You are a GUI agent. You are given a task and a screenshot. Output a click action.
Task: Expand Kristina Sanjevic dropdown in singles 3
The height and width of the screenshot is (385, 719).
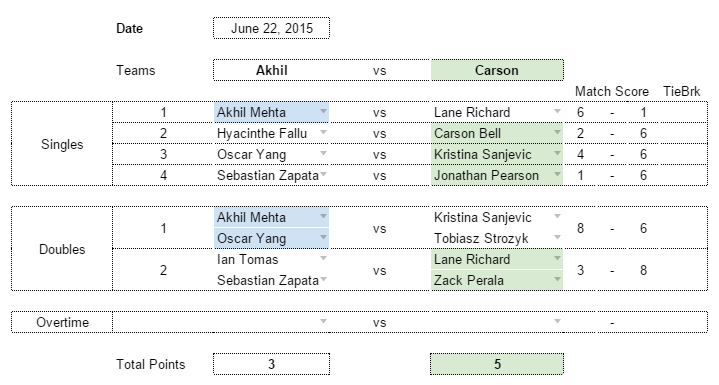point(557,154)
